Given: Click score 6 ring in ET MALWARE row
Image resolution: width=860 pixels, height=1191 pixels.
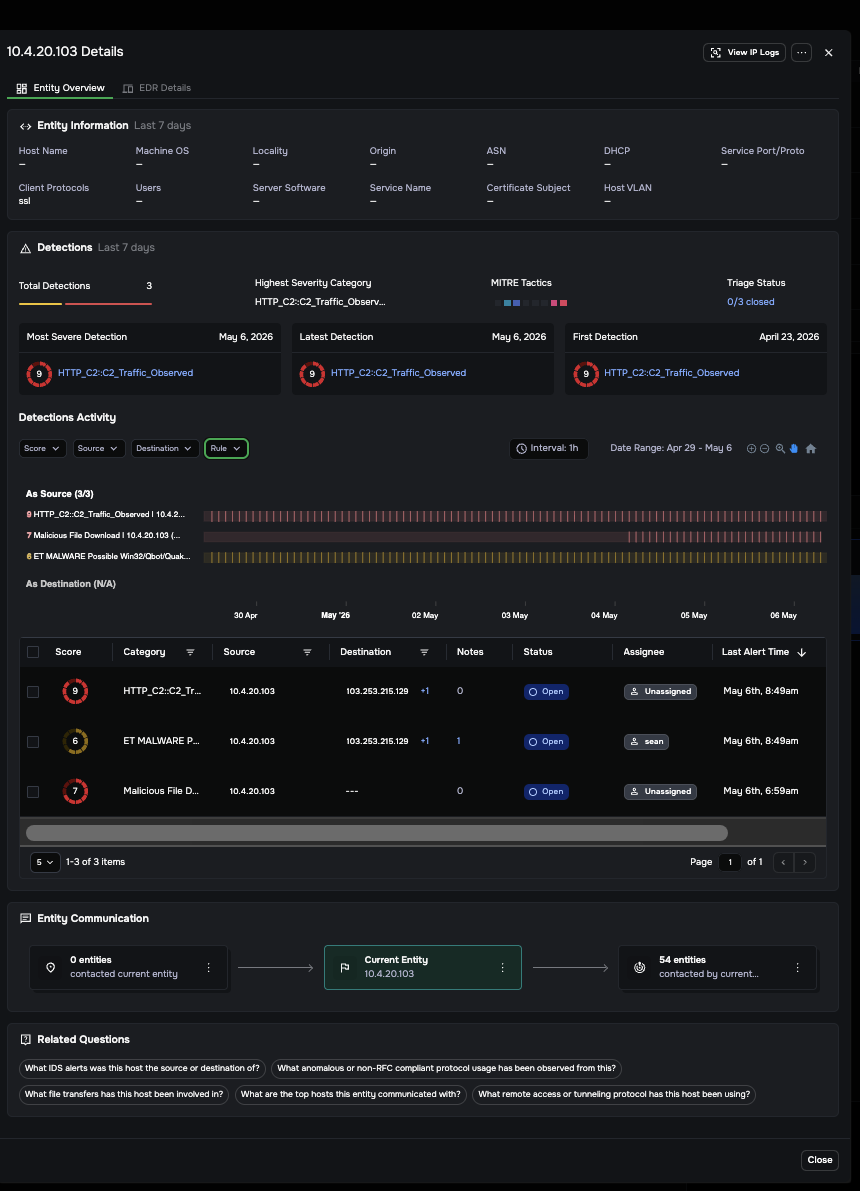Looking at the screenshot, I should pos(75,741).
